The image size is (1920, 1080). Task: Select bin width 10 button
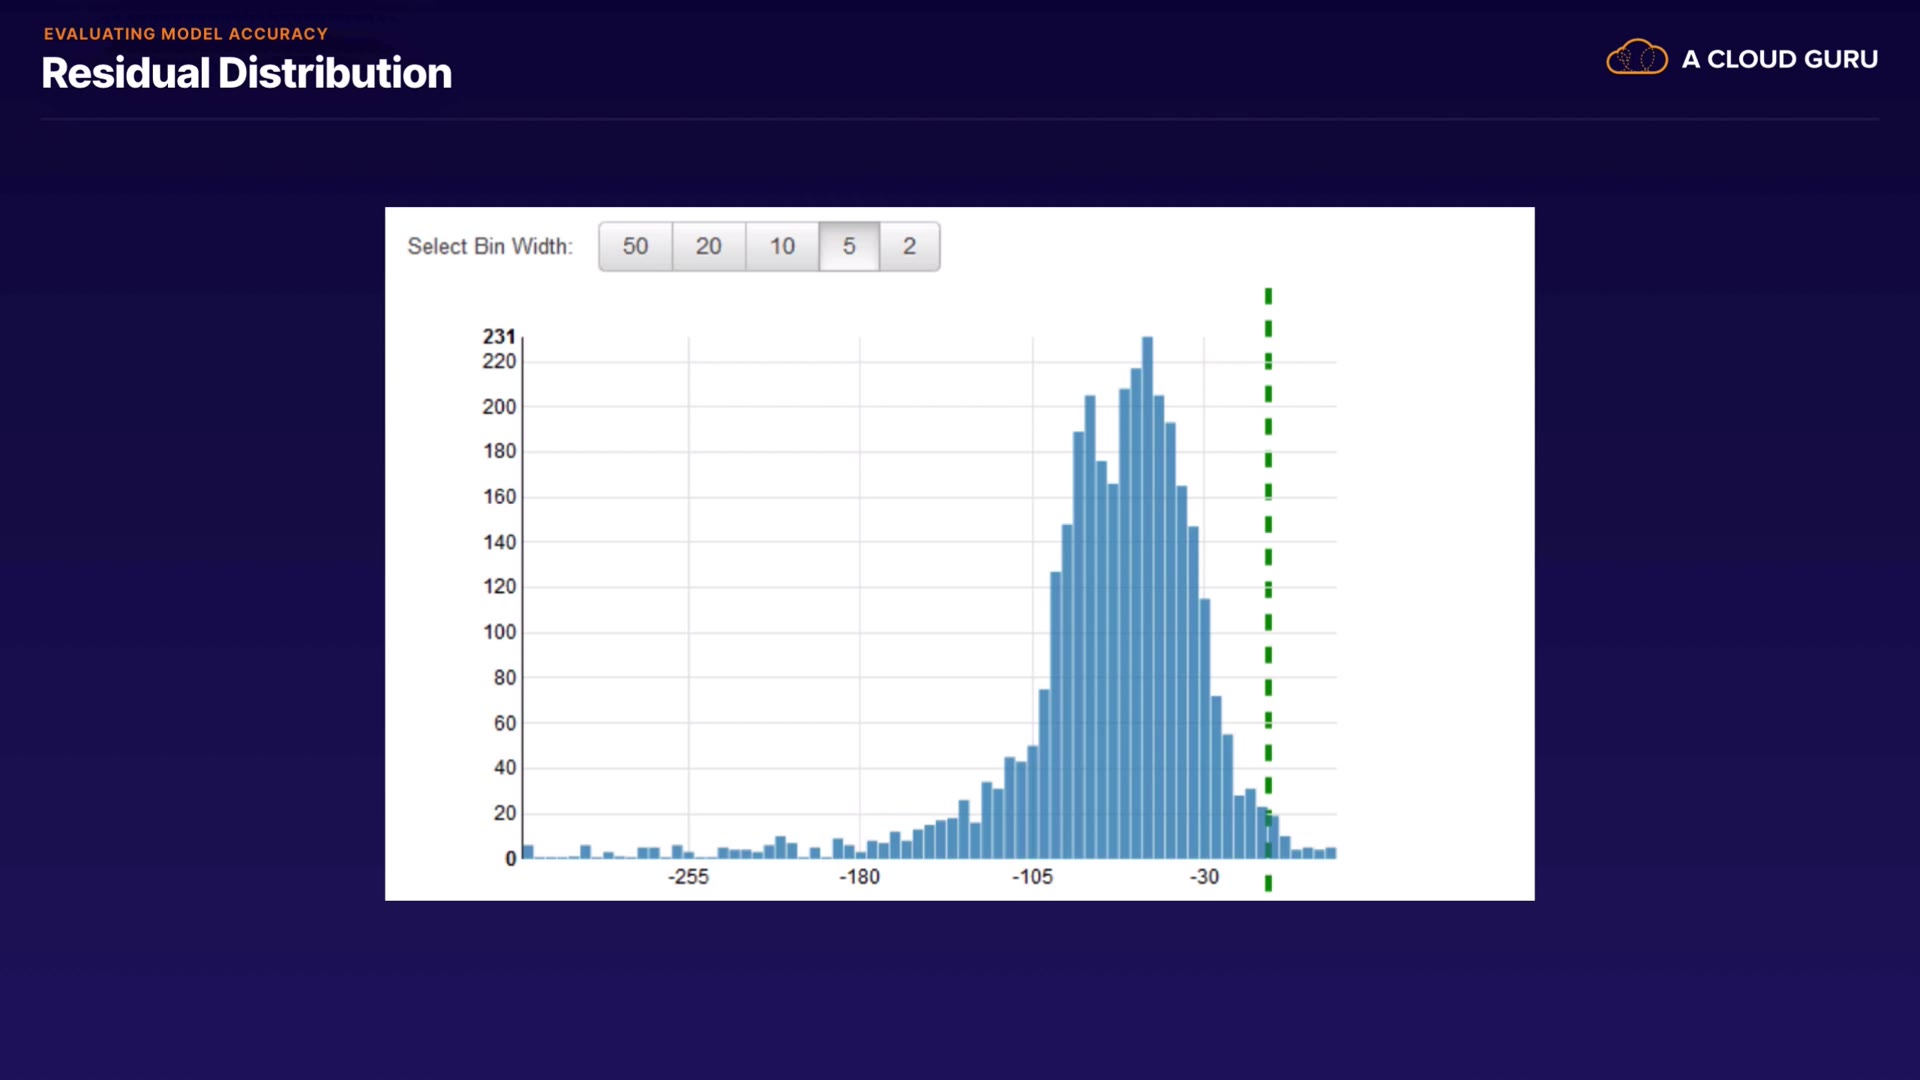click(x=782, y=246)
